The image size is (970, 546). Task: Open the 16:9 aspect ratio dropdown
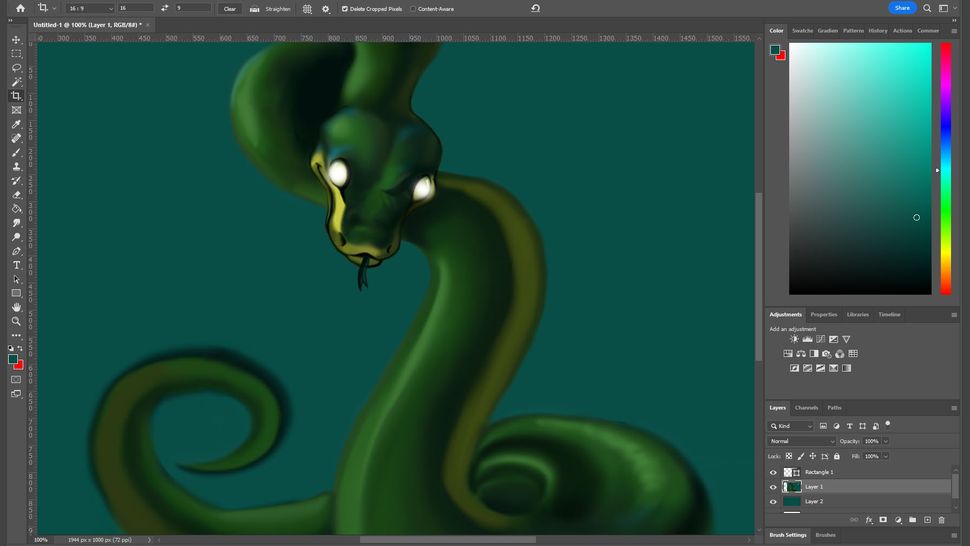click(x=90, y=9)
